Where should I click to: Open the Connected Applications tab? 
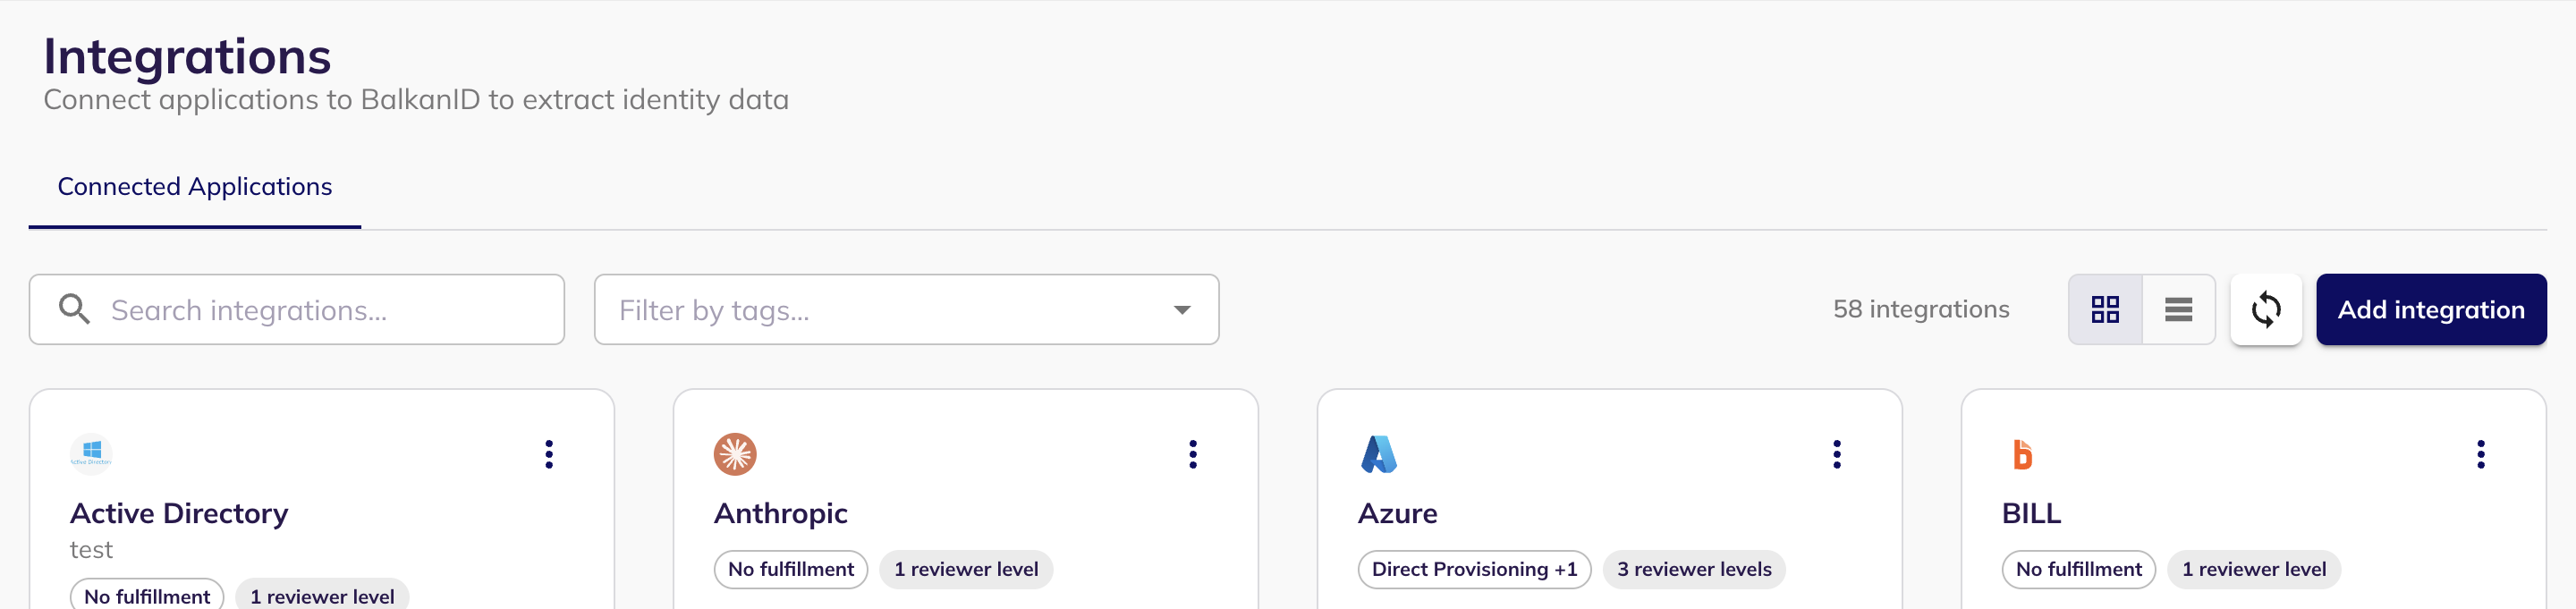point(195,187)
